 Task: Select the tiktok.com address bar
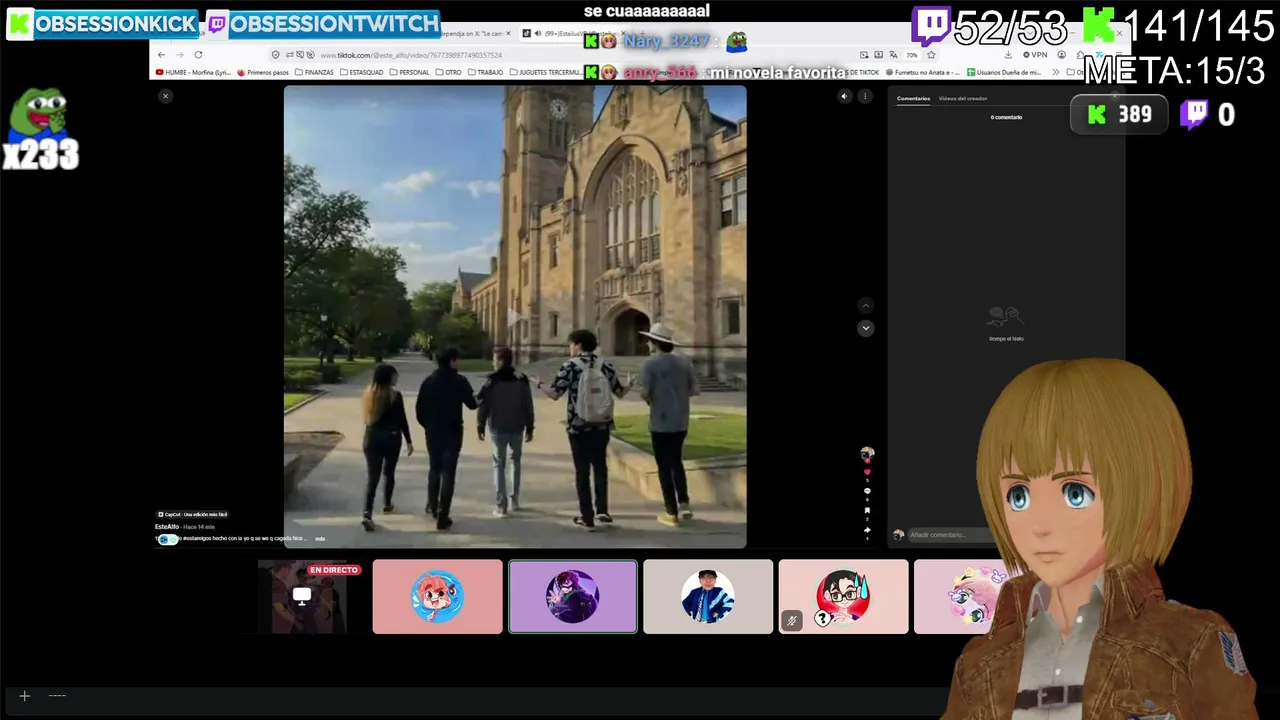(x=560, y=55)
